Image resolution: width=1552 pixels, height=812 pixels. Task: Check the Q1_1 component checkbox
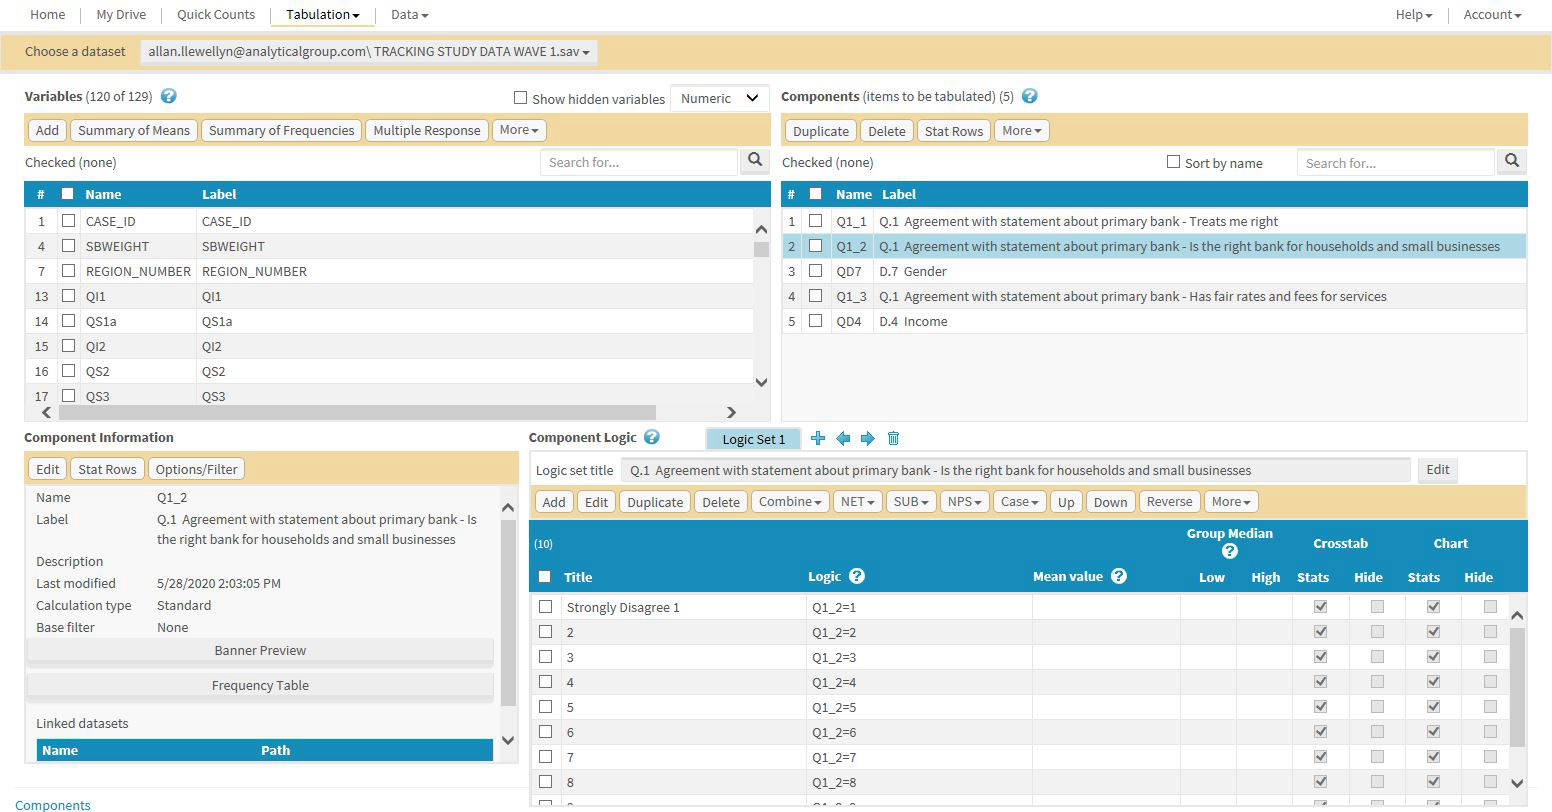(x=815, y=221)
